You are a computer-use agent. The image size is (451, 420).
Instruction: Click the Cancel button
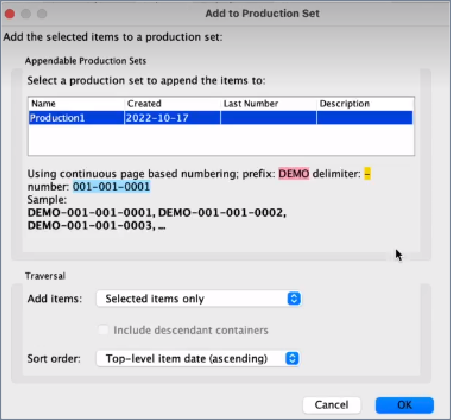331,405
